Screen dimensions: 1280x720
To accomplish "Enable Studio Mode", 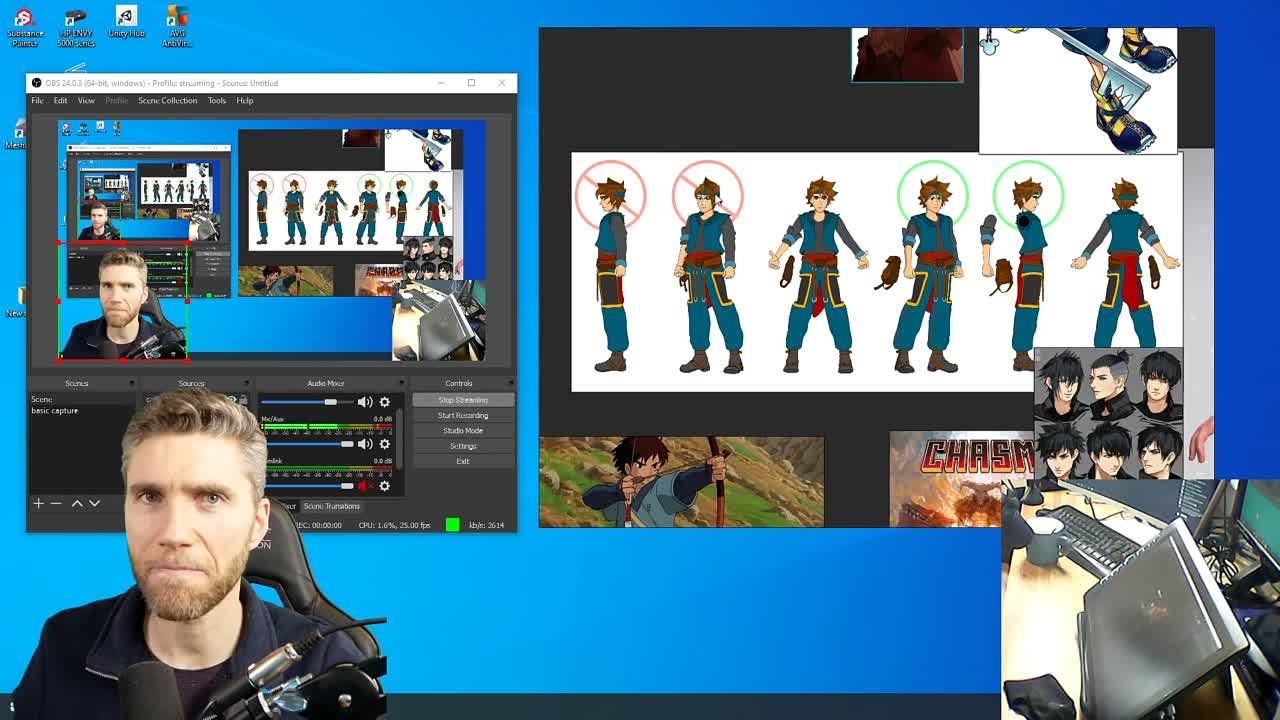I will pyautogui.click(x=461, y=430).
